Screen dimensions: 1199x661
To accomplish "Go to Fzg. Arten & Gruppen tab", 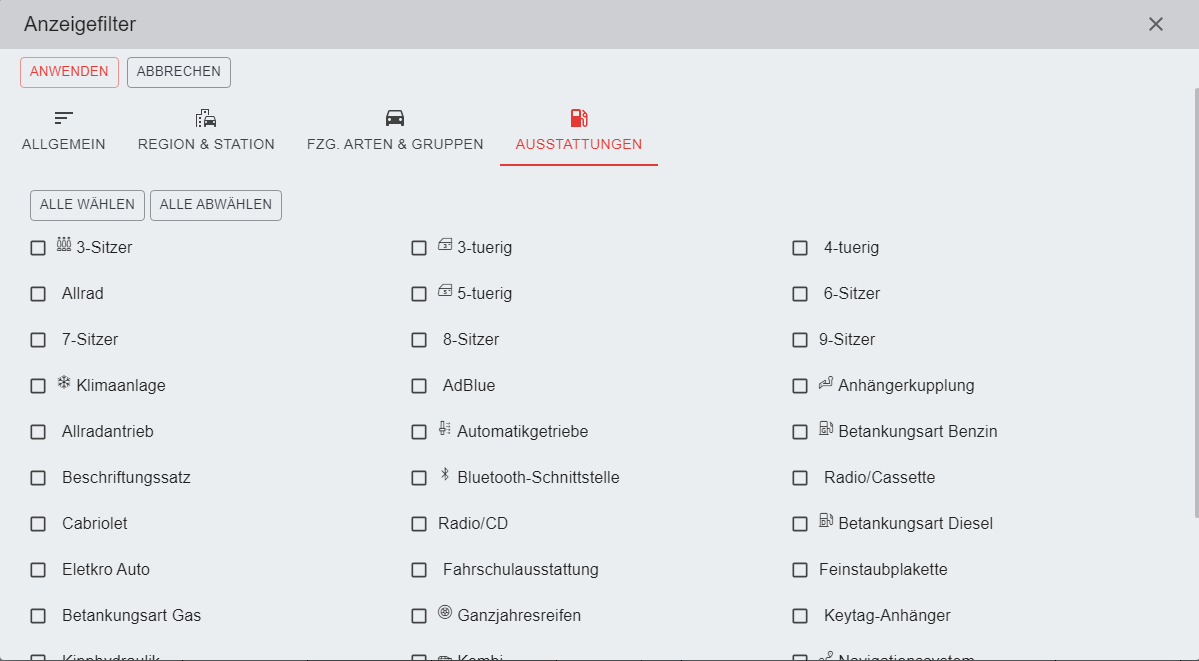I will (395, 131).
